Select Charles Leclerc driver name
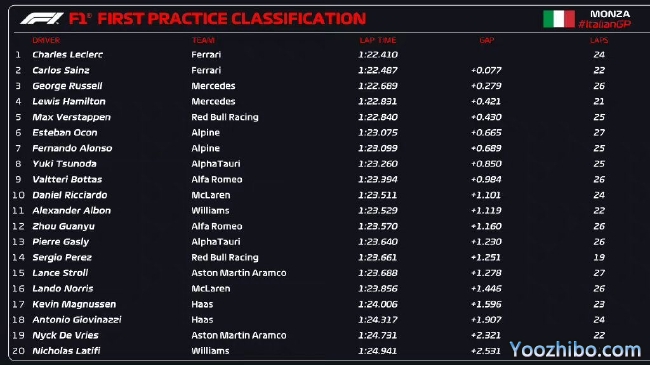This screenshot has width=650, height=365. pyautogui.click(x=68, y=55)
